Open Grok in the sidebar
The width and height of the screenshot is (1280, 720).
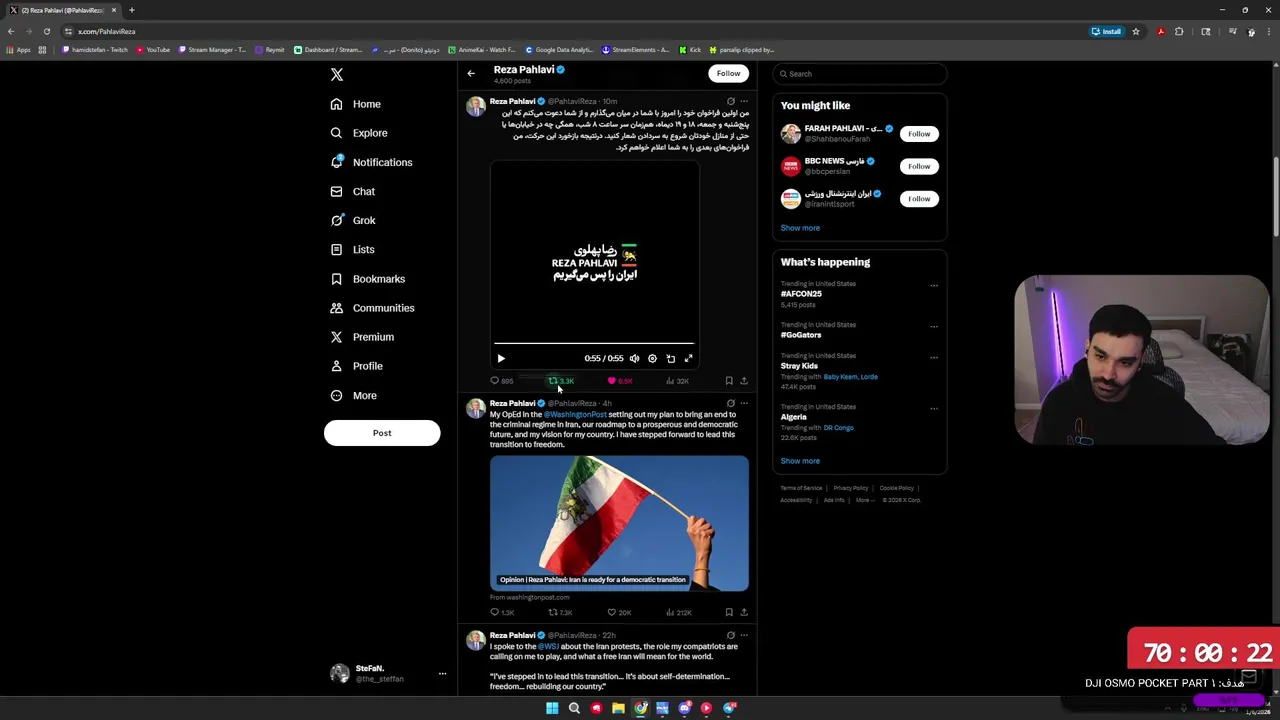[353, 220]
